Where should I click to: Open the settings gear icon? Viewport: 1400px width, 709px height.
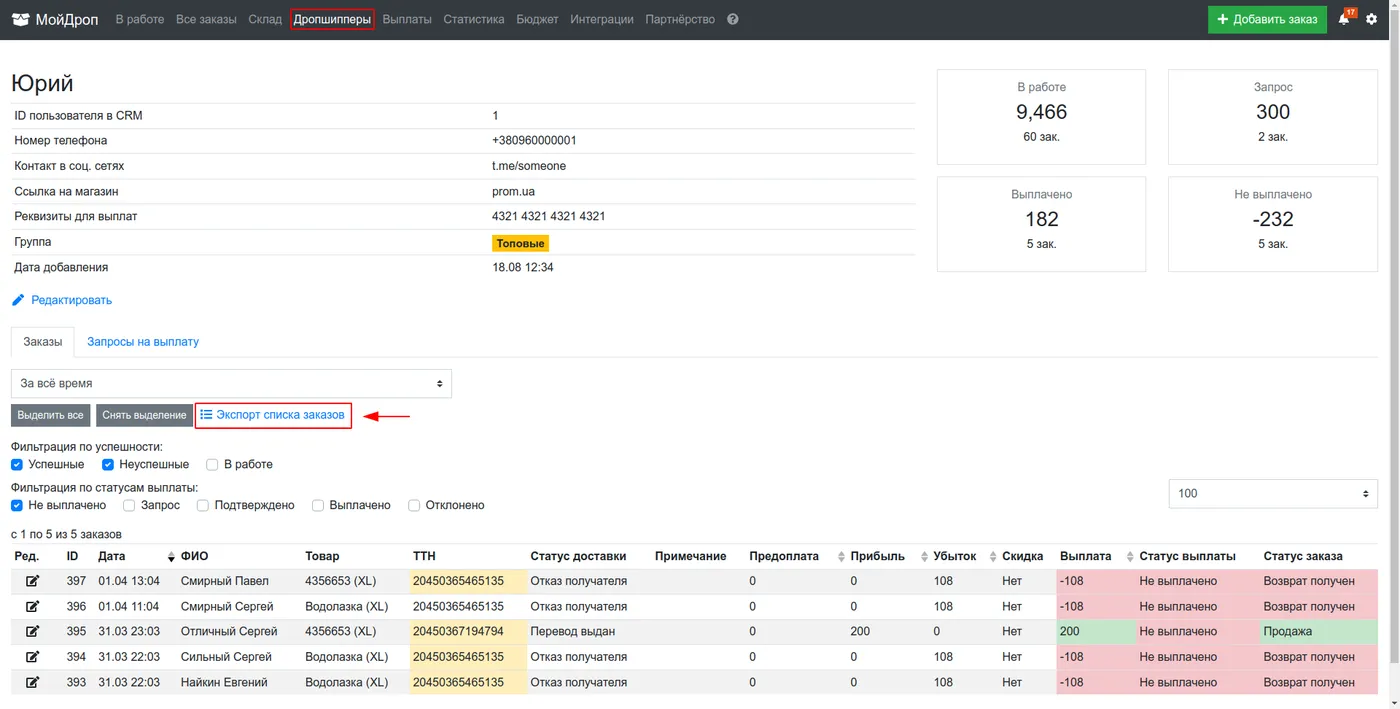tap(1372, 19)
